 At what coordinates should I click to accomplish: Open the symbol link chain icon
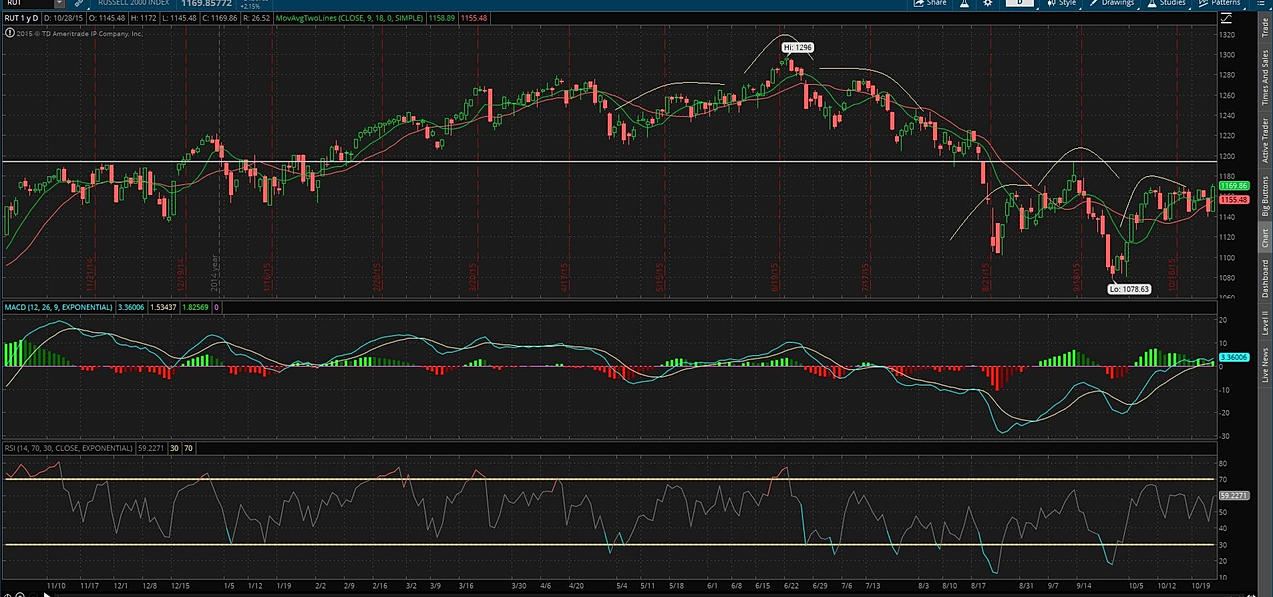pos(79,3)
